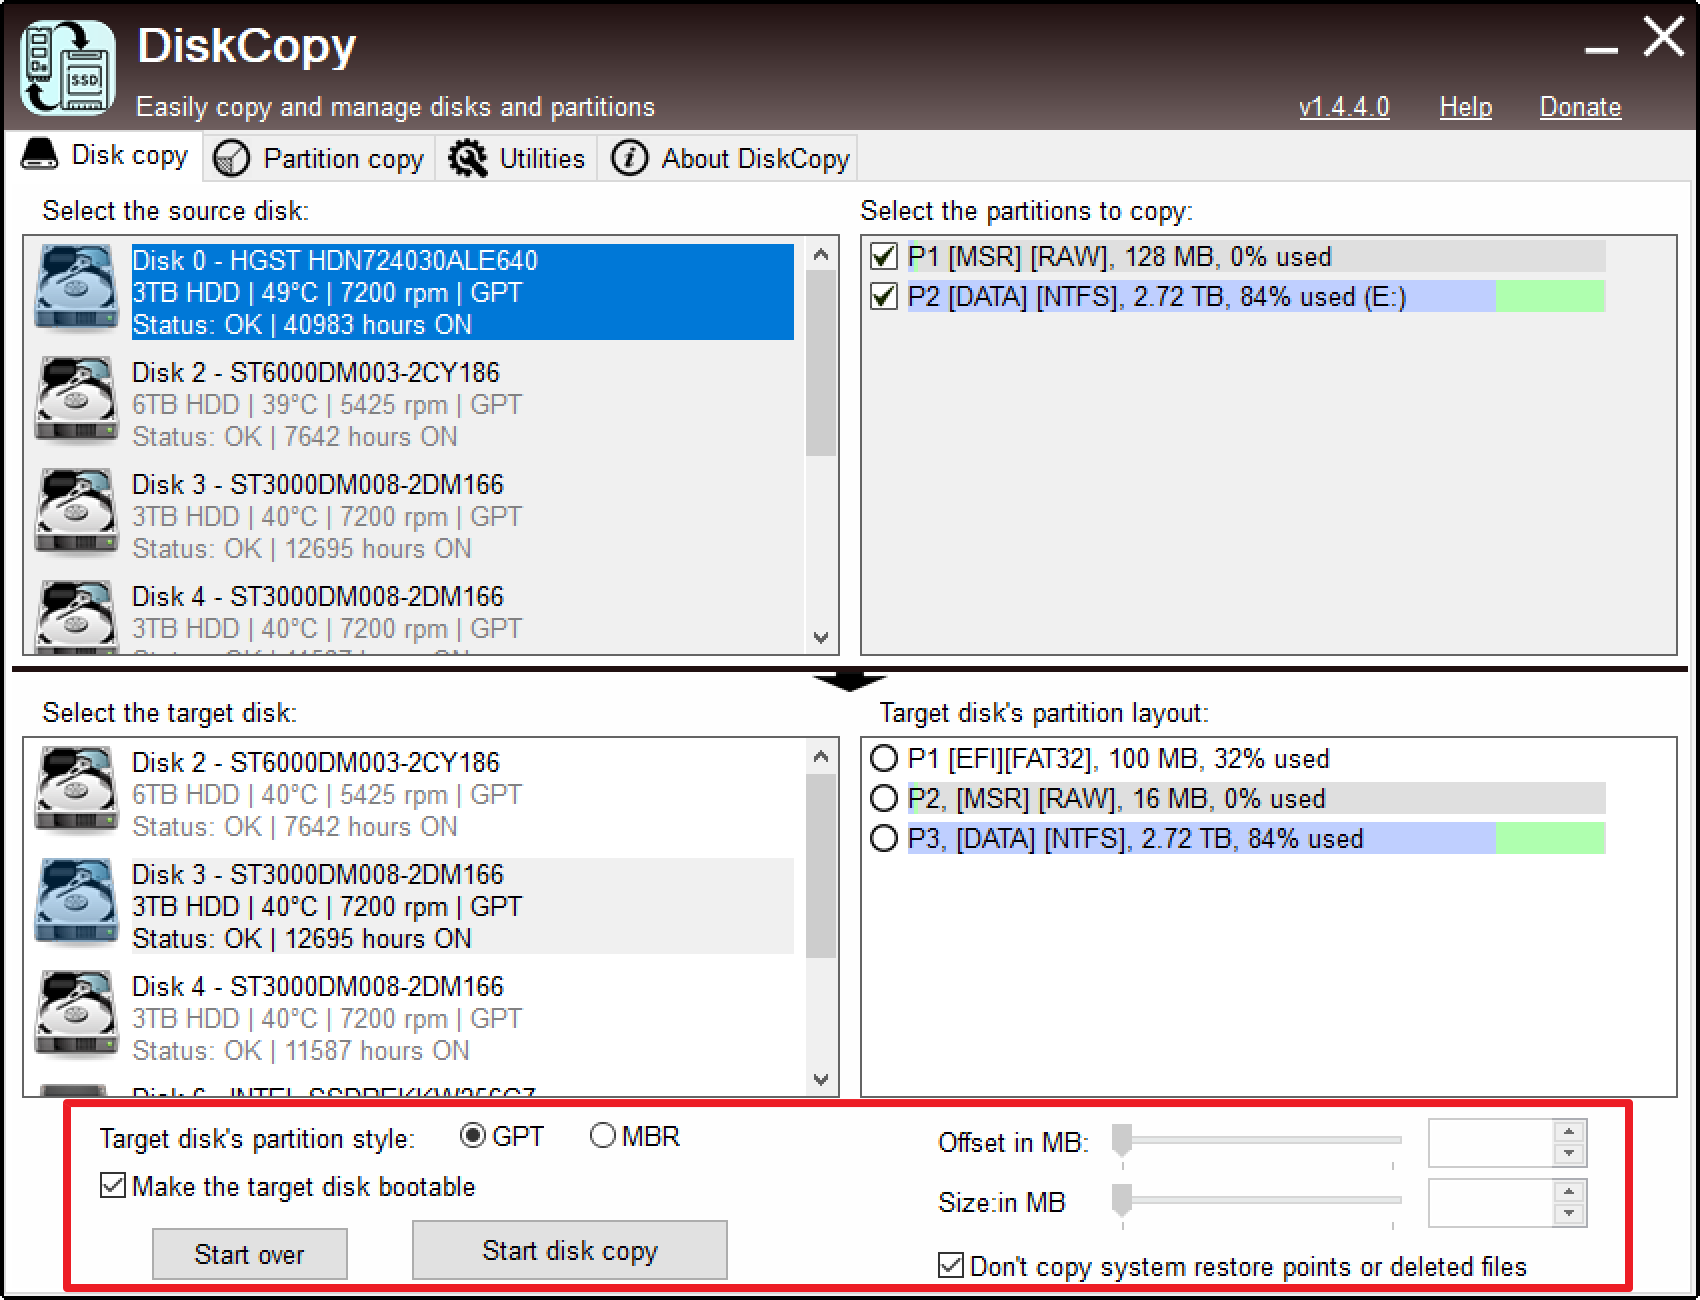Select target partition P2 [MSR] [RAW] 16 MB
The height and width of the screenshot is (1300, 1700).
884,798
